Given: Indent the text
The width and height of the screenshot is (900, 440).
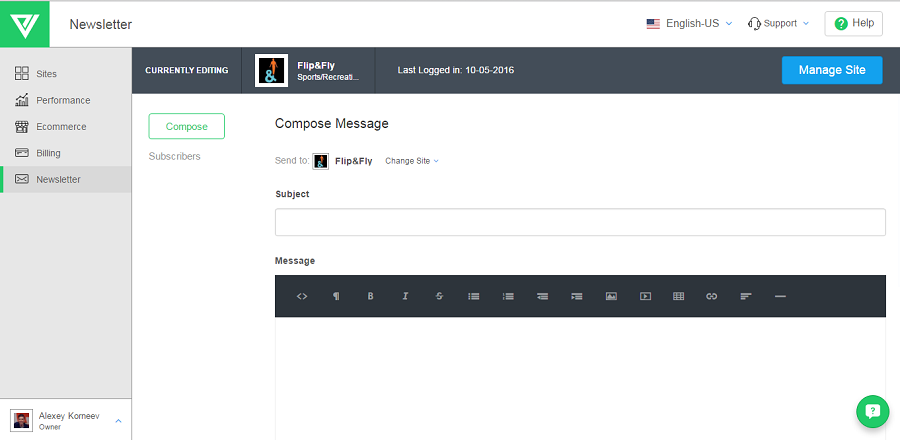Looking at the screenshot, I should tap(577, 296).
